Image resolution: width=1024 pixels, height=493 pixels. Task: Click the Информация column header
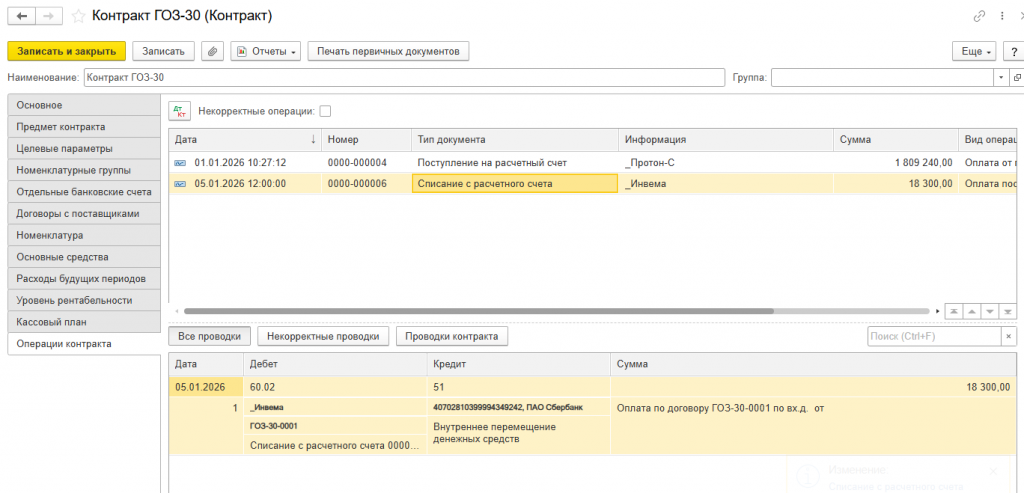pyautogui.click(x=726, y=139)
